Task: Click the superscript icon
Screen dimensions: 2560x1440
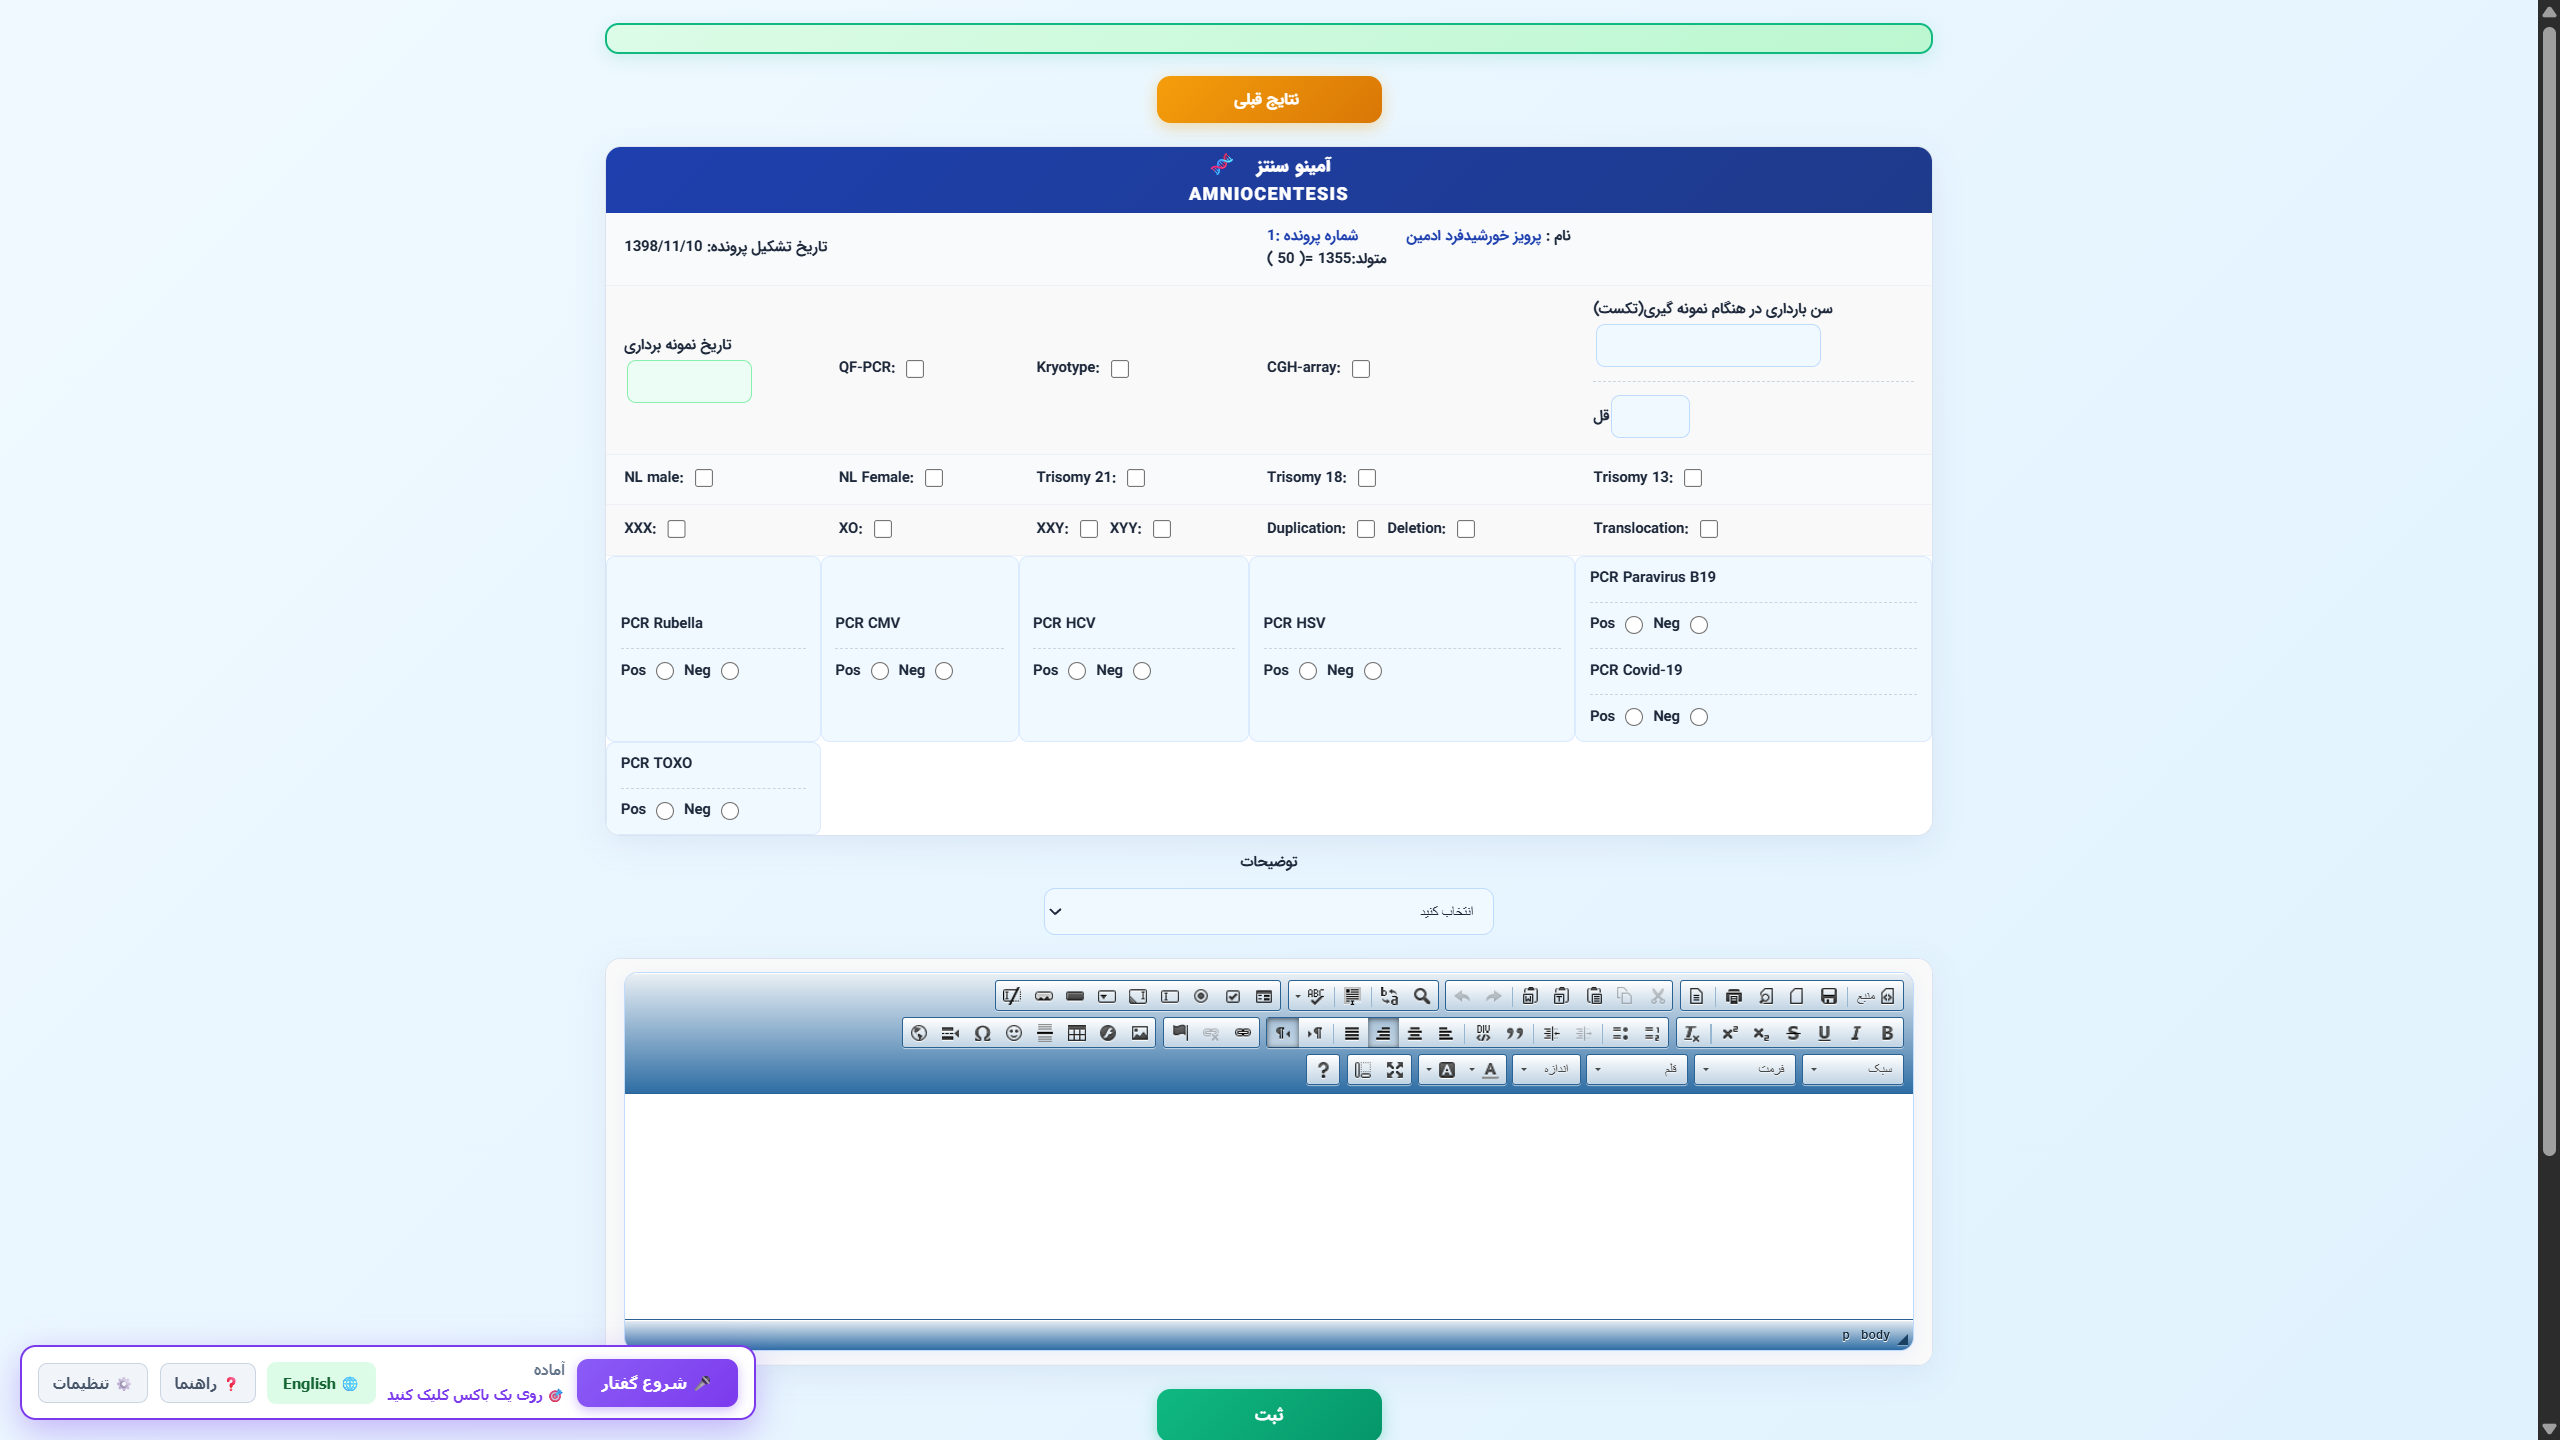Action: 1730,1033
